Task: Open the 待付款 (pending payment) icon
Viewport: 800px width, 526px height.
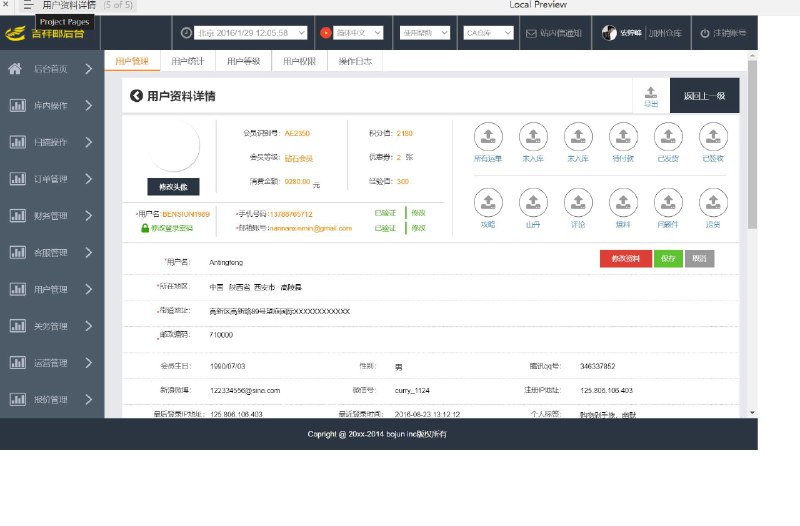Action: (623, 137)
